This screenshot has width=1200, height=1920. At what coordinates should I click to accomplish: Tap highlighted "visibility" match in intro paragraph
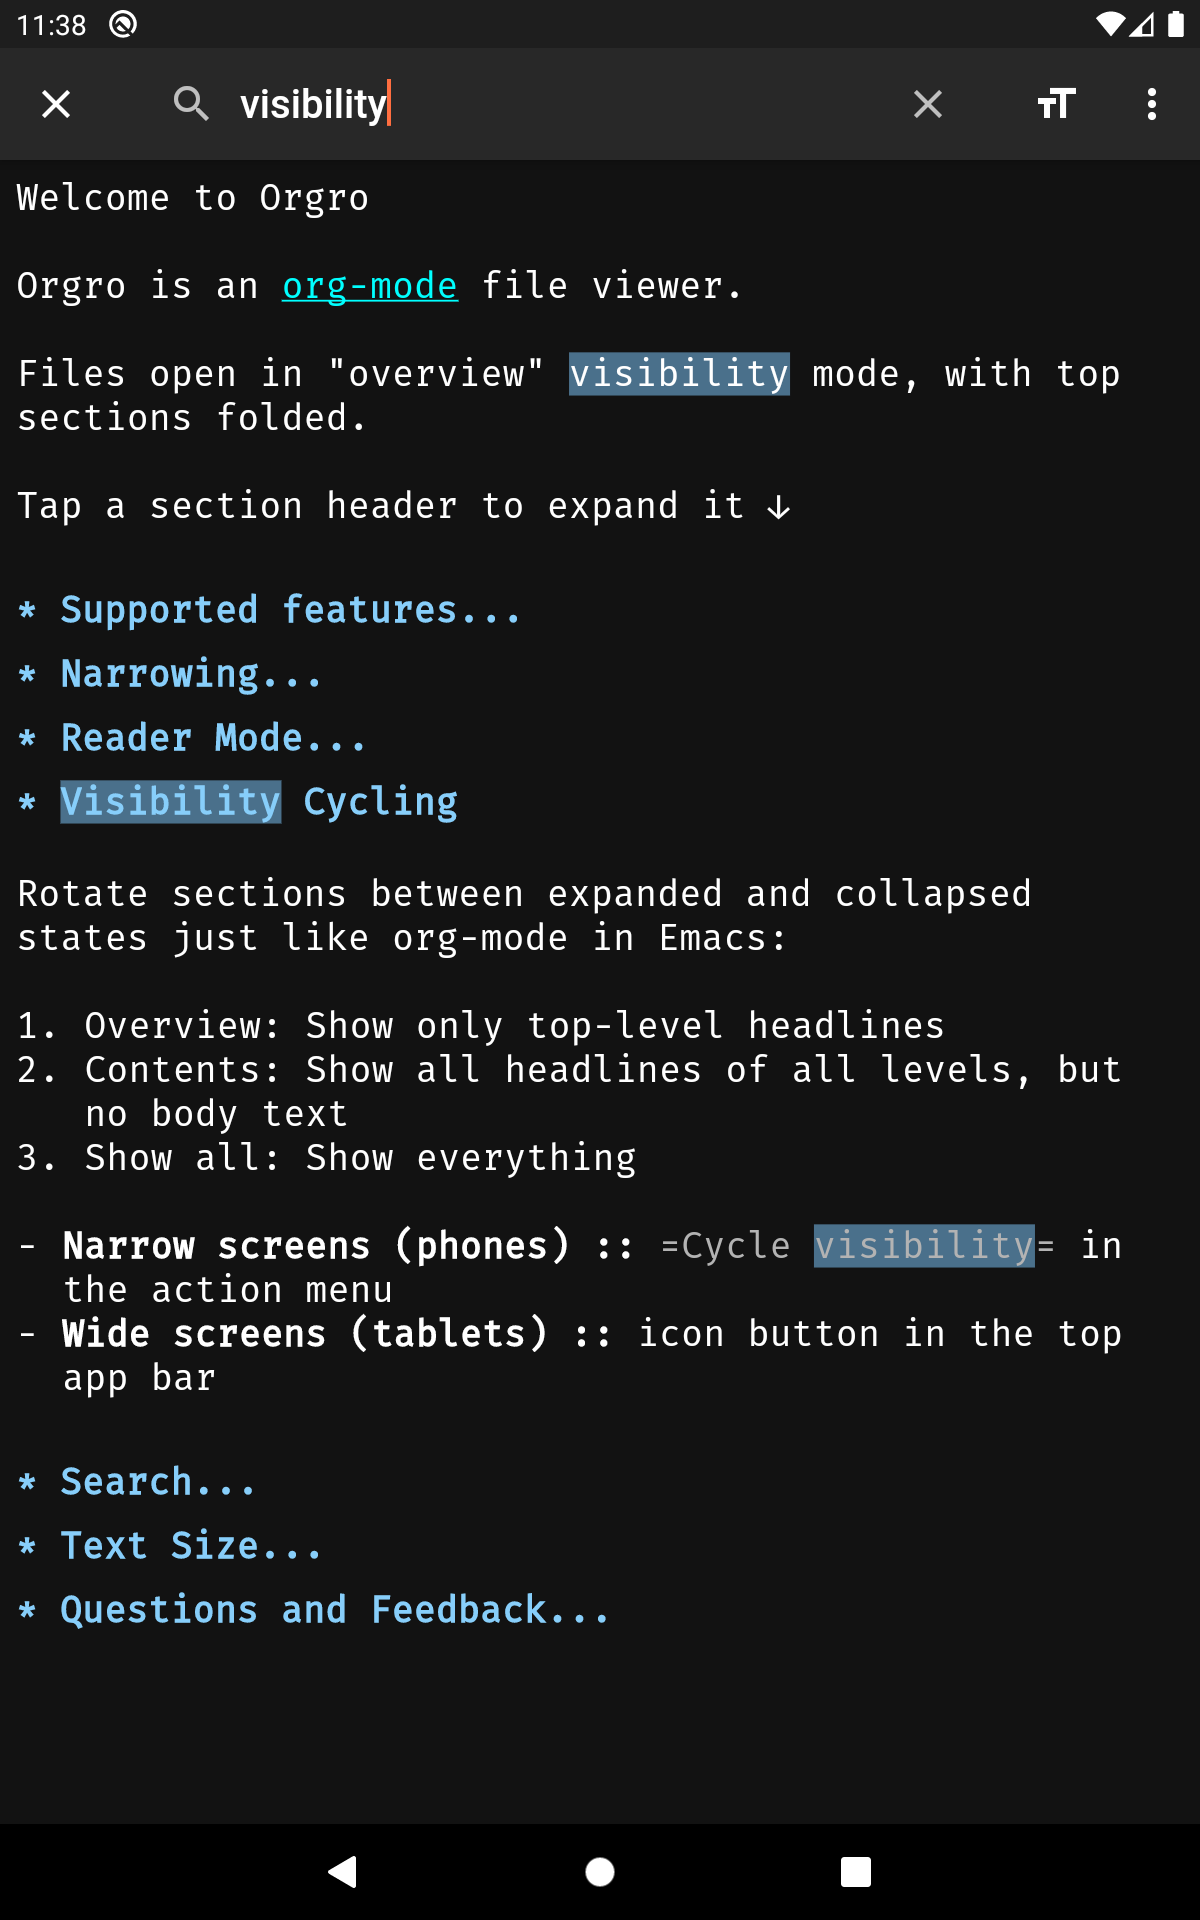tap(679, 374)
